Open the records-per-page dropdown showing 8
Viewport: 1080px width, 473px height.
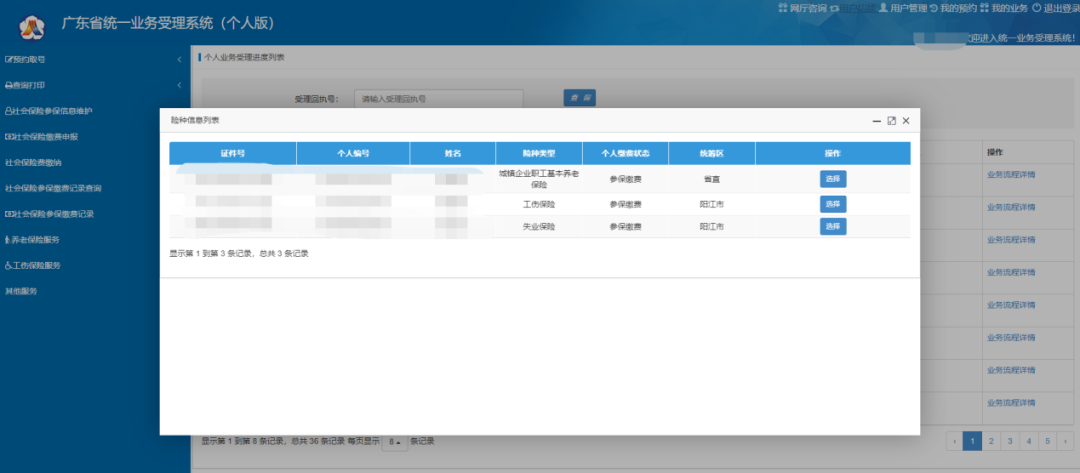(394, 441)
